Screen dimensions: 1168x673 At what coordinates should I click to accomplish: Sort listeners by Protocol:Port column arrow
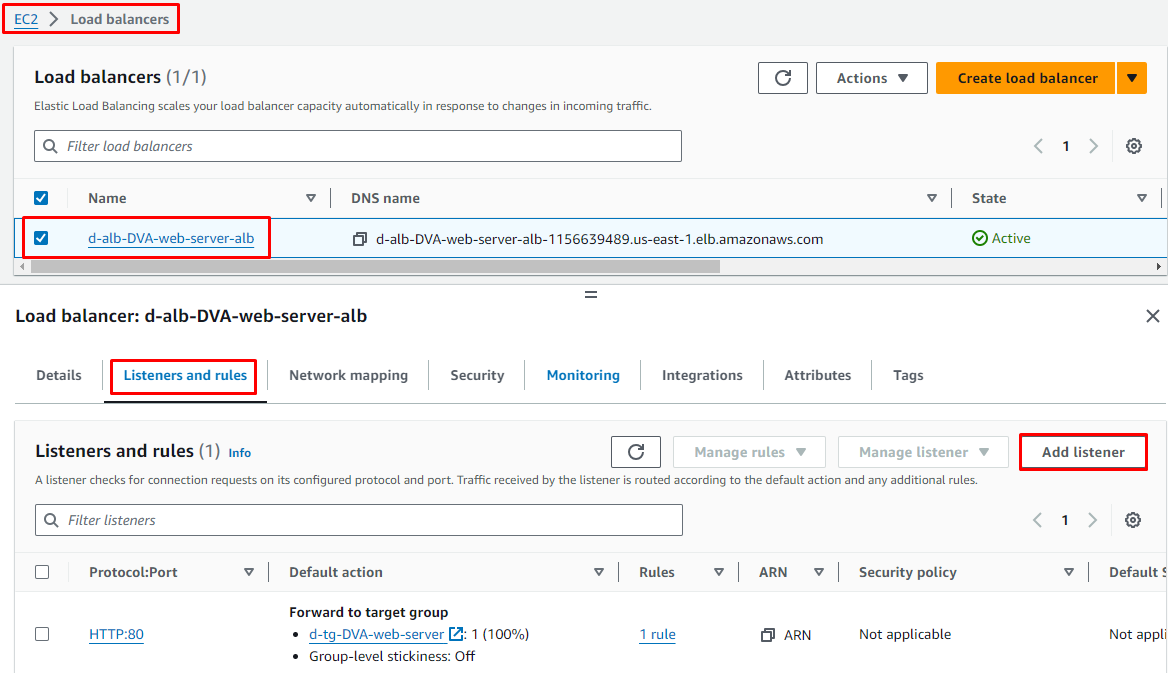[x=249, y=572]
